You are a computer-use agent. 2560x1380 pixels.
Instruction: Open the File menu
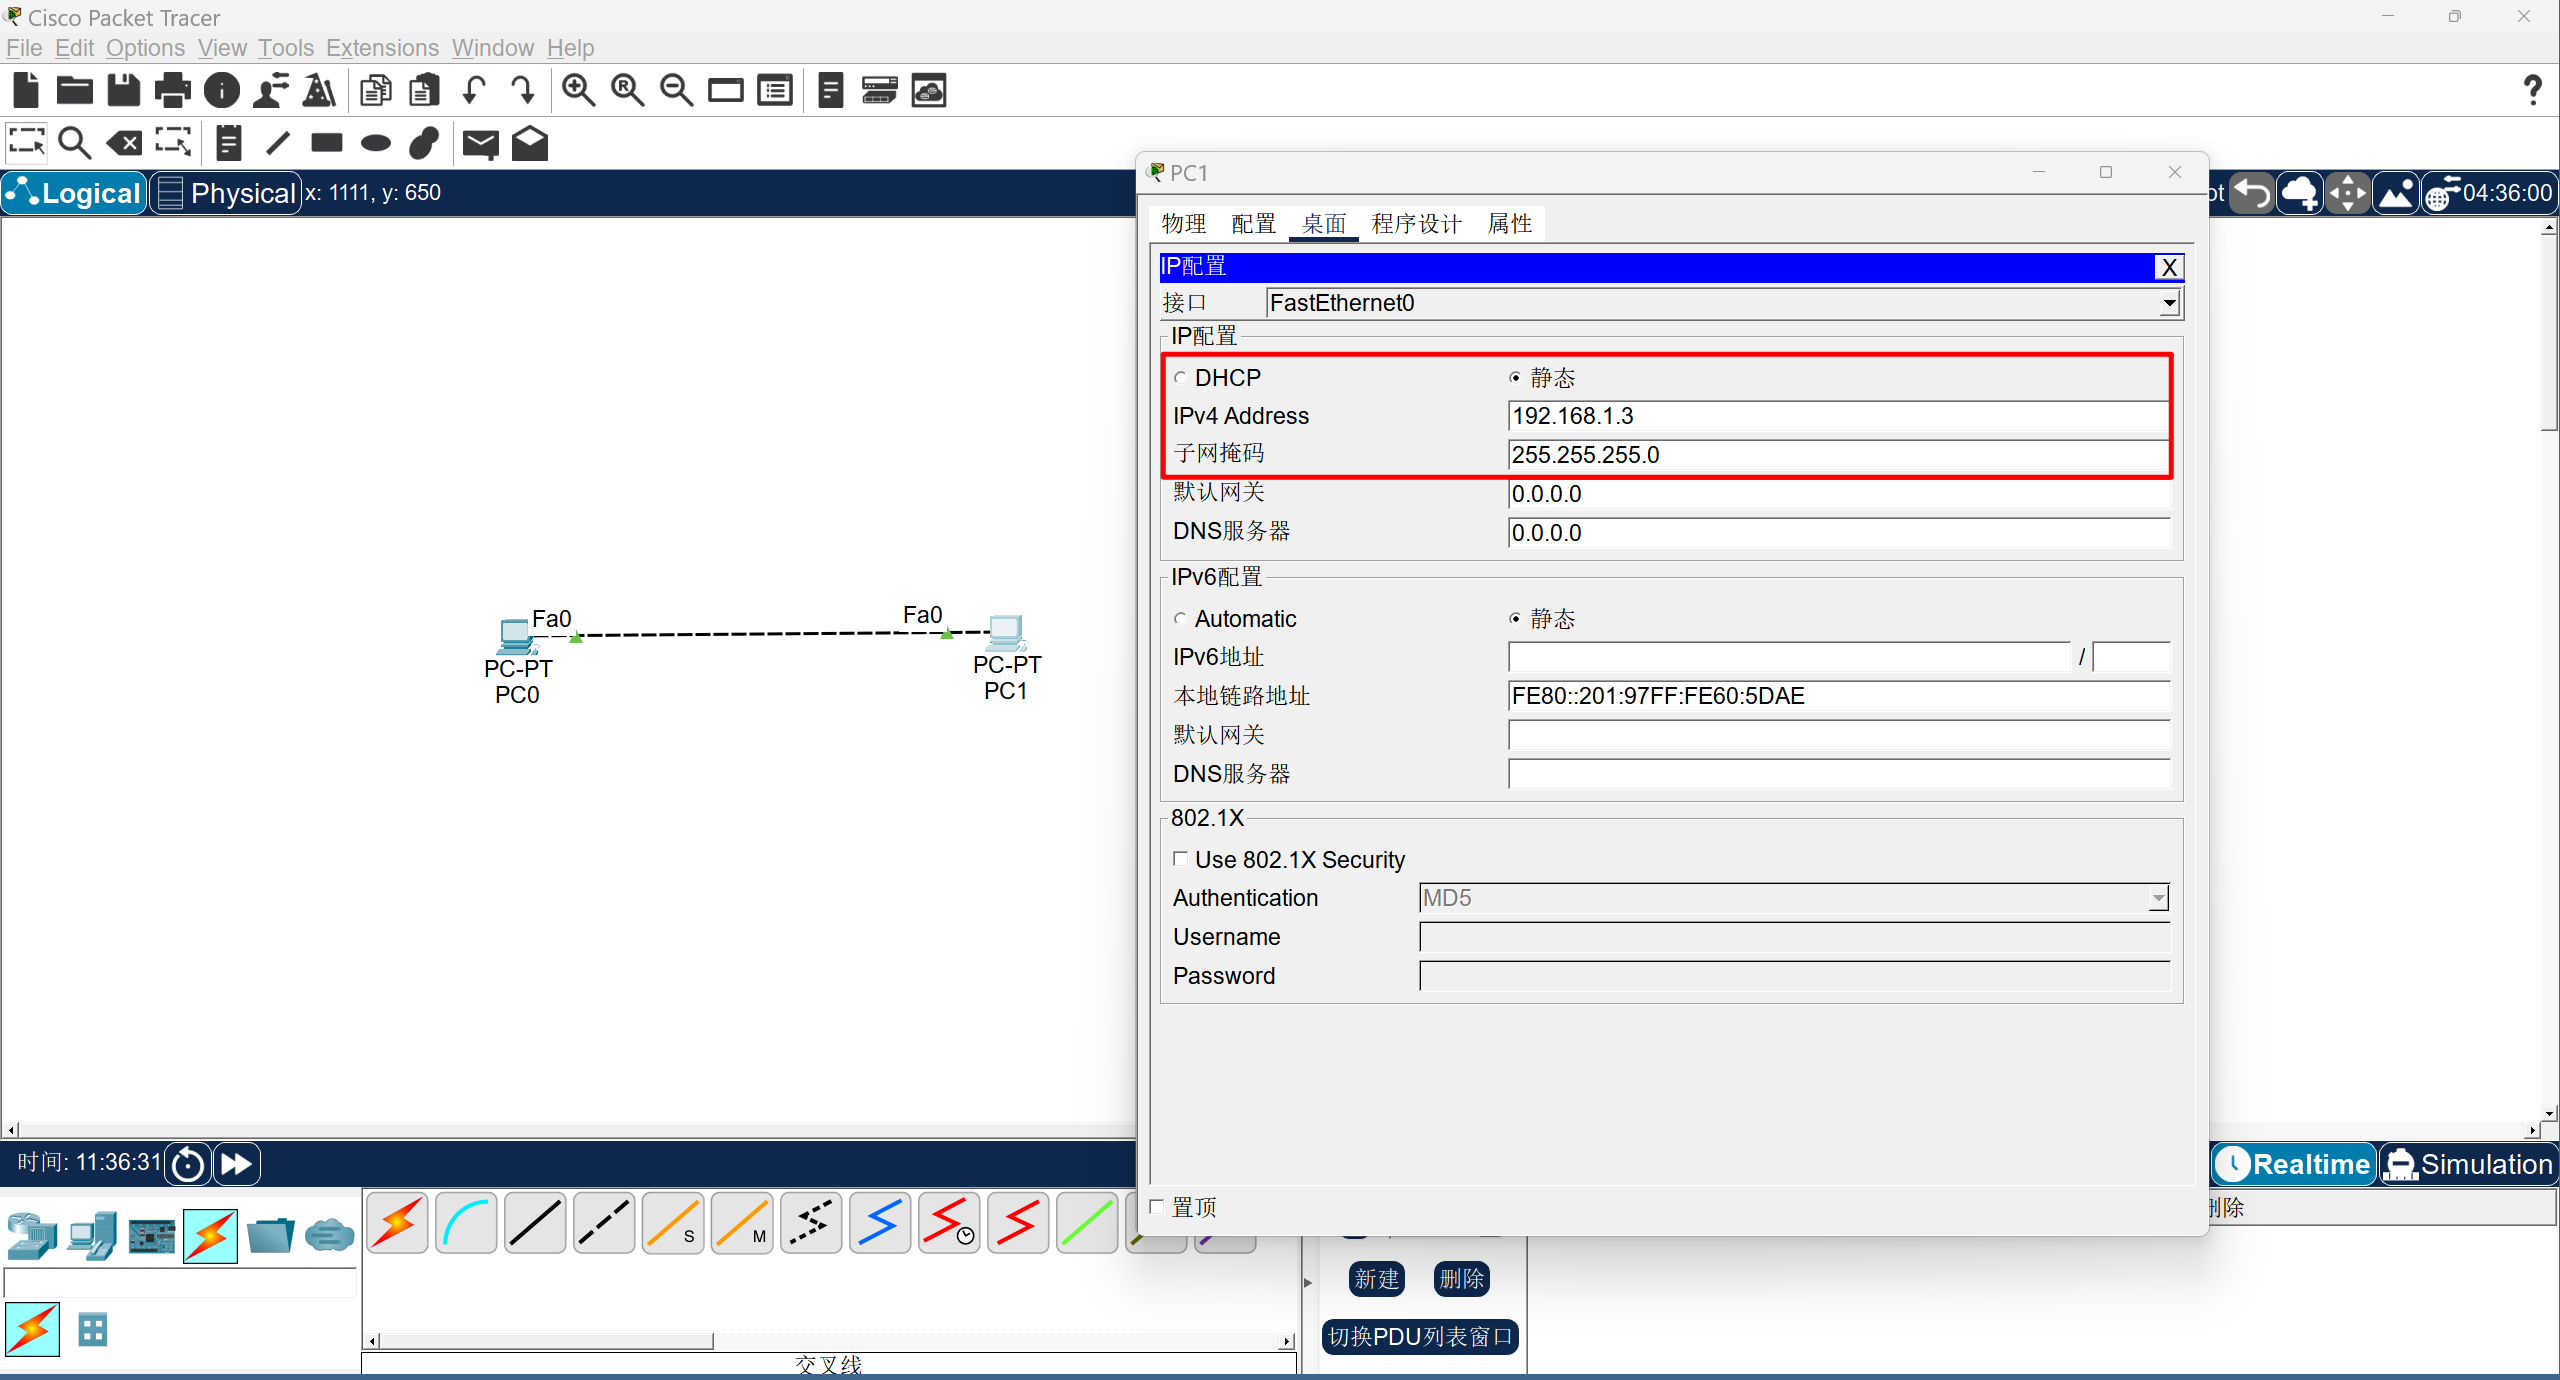click(x=24, y=48)
